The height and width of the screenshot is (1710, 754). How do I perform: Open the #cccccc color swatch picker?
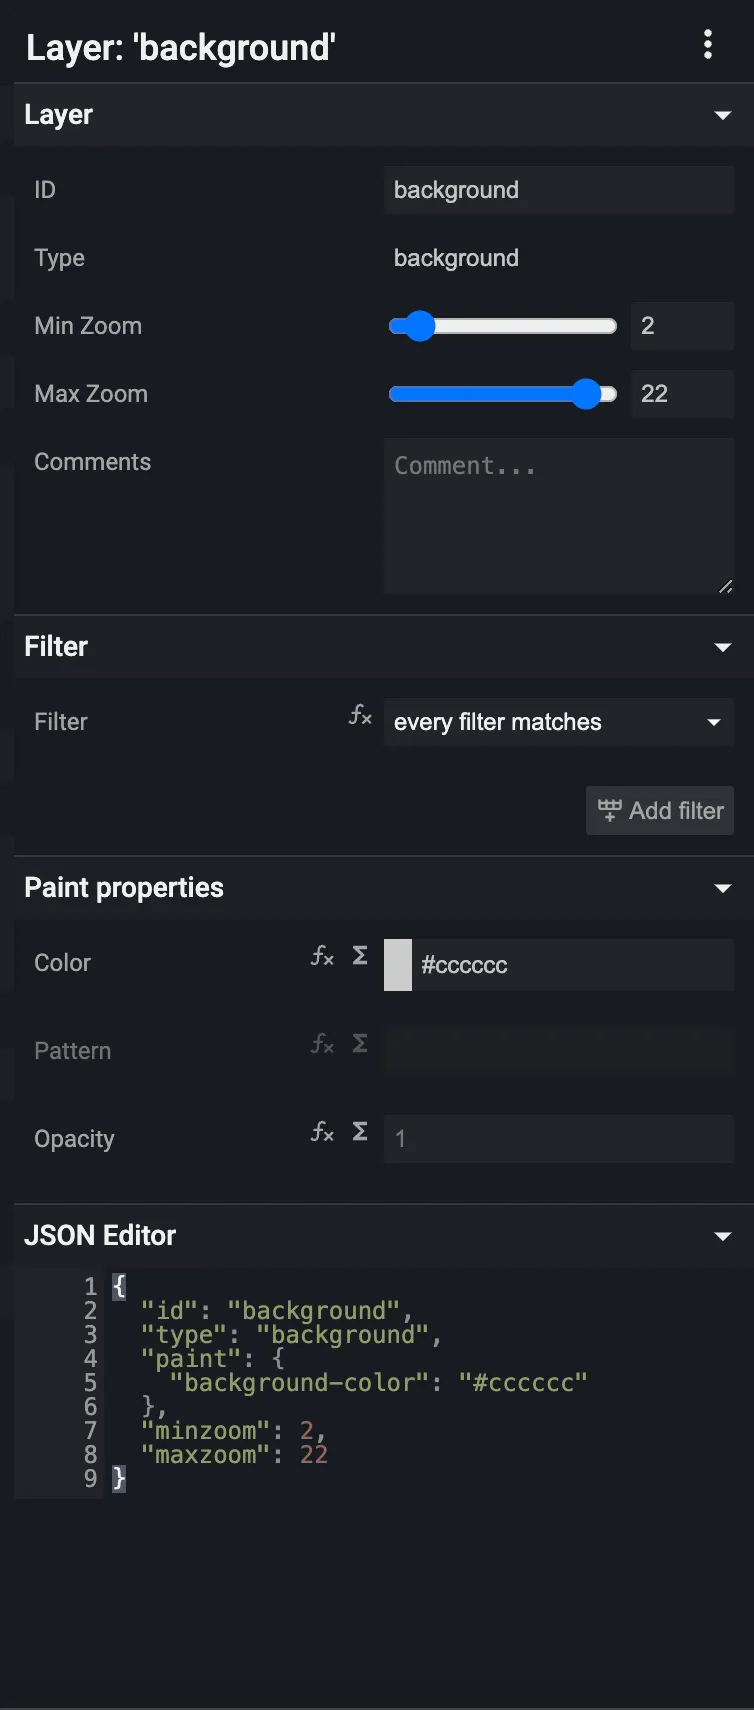pyautogui.click(x=398, y=965)
